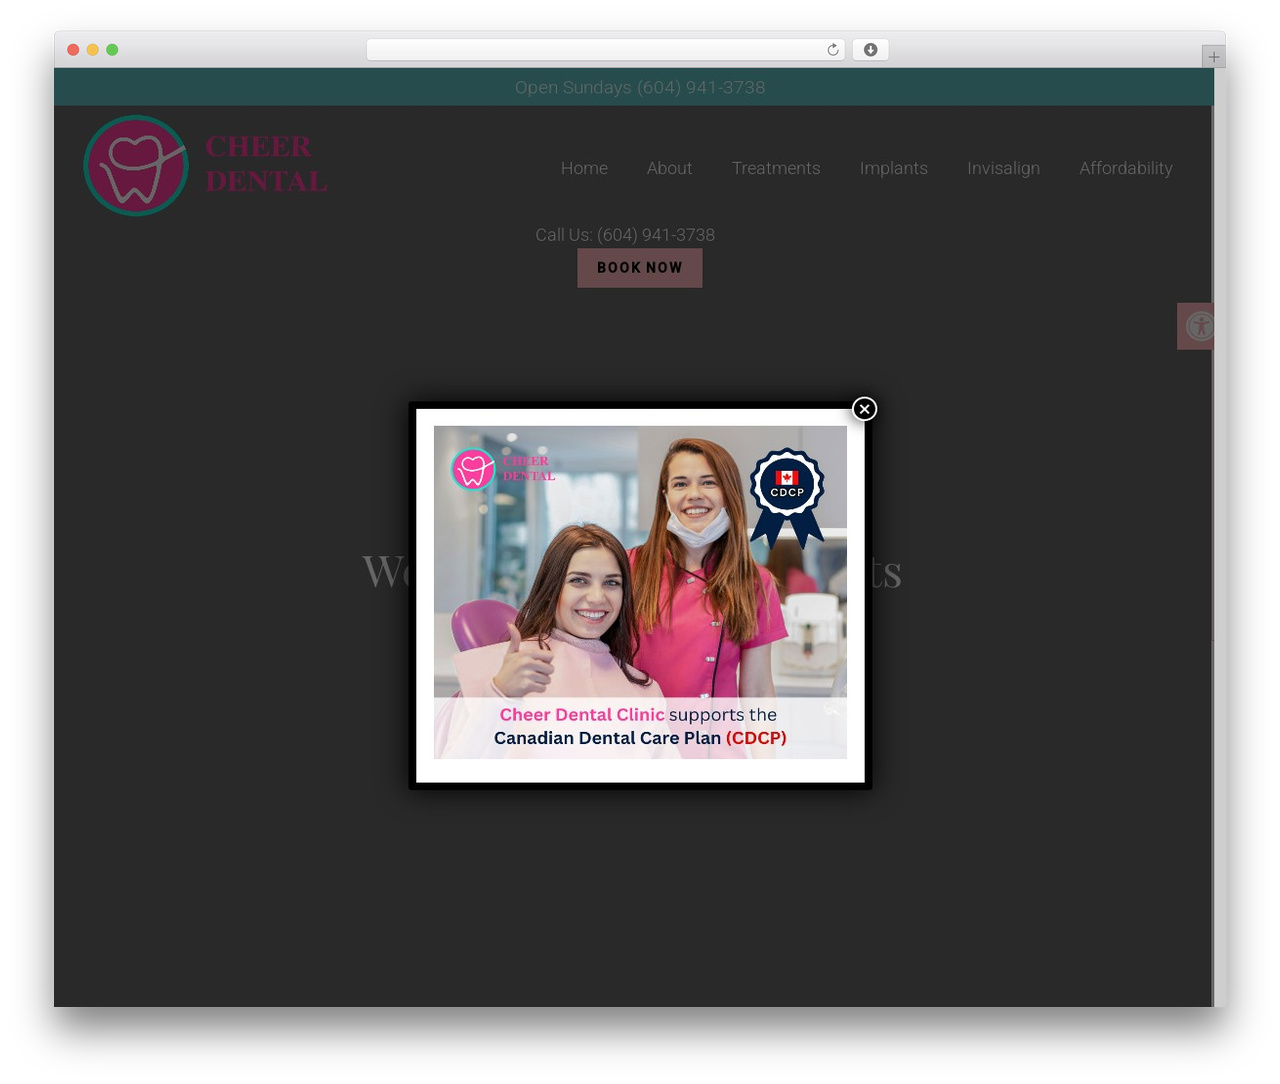
Task: Click the browser address bar
Action: point(605,50)
